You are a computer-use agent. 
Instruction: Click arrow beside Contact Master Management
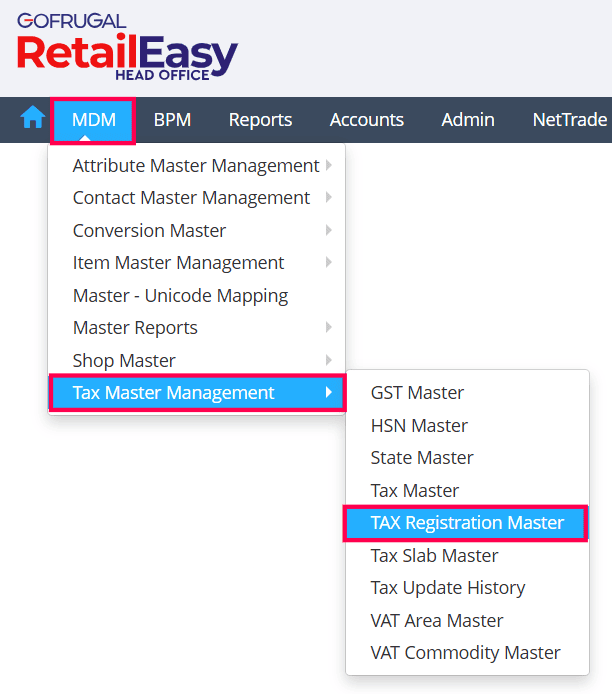tap(328, 197)
